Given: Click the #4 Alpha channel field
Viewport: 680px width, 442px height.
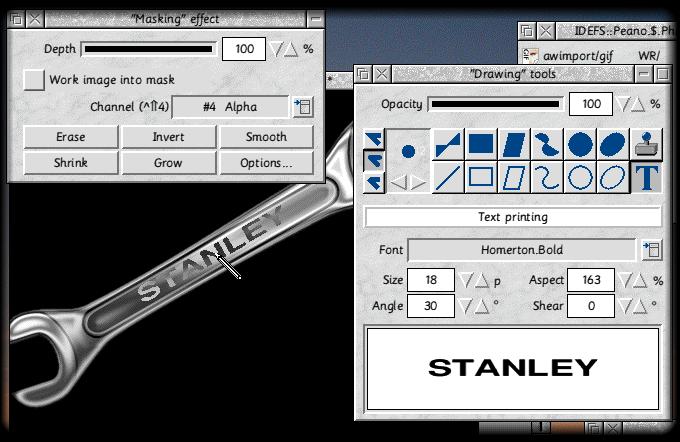Looking at the screenshot, I should click(x=230, y=107).
